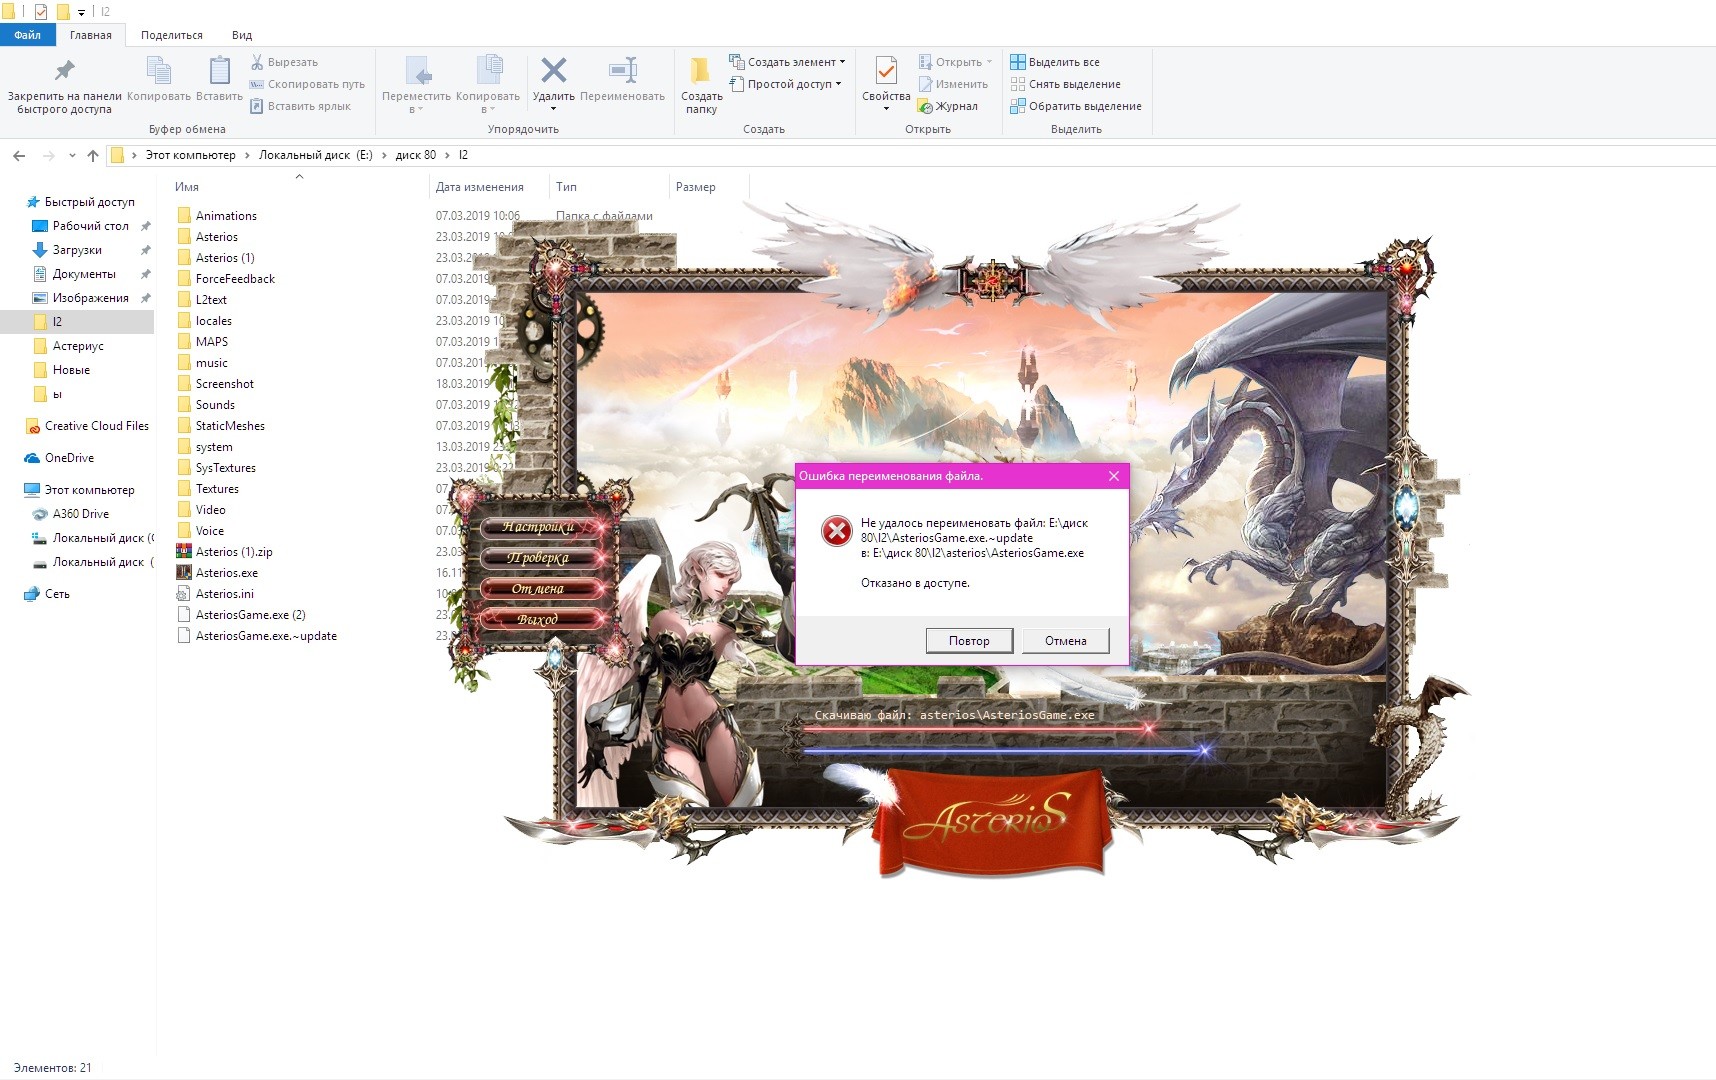Image resolution: width=1716 pixels, height=1080 pixels.
Task: Click the Asterios (1).zip archive icon
Action: click(x=184, y=552)
